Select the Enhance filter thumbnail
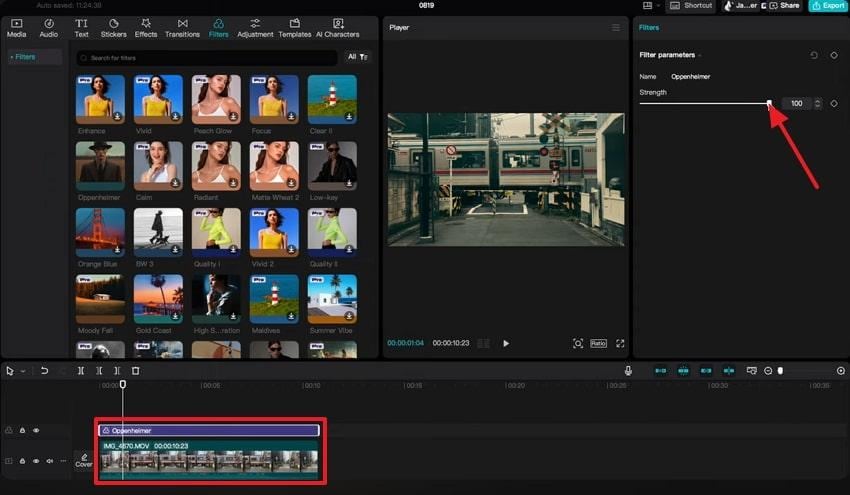Viewport: 850px width, 495px height. tap(100, 99)
